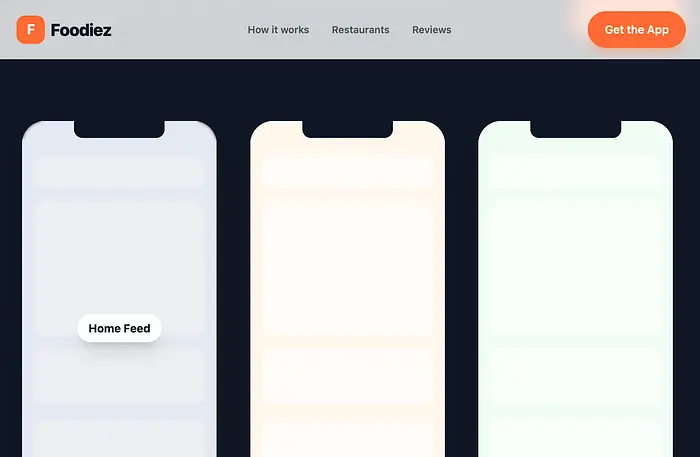Open the Reviews nav link
This screenshot has height=457, width=700.
pyautogui.click(x=431, y=30)
